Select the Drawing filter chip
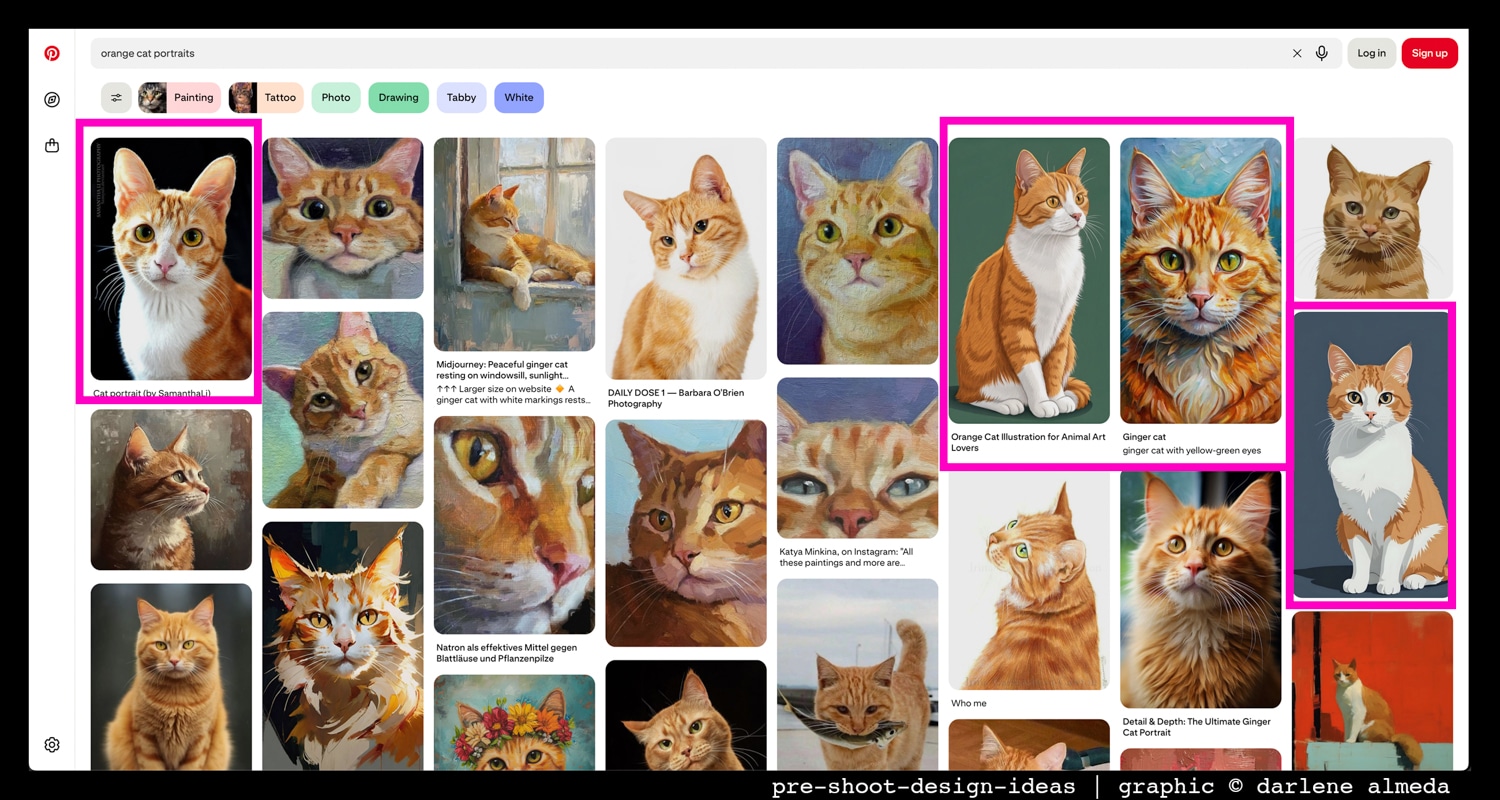 (x=398, y=97)
